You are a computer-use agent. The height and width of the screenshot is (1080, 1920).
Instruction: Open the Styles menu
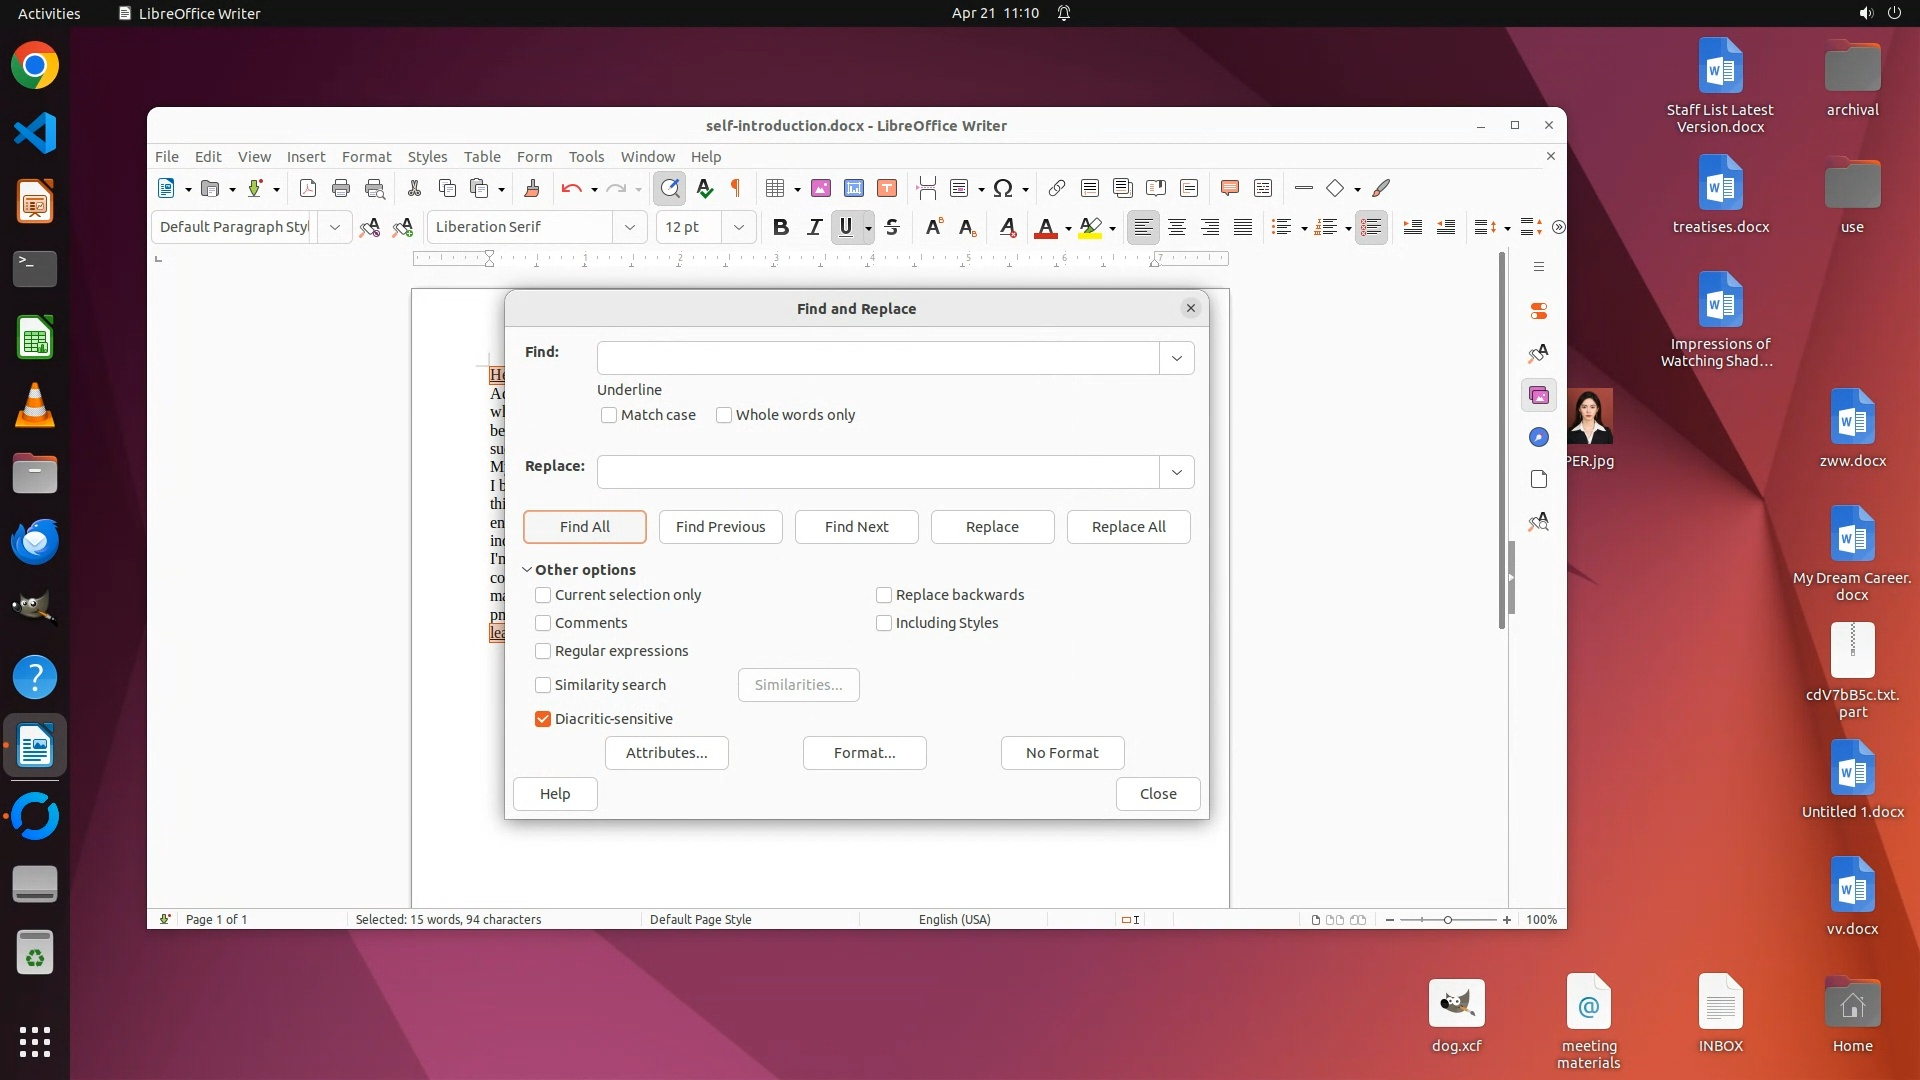pos(427,157)
